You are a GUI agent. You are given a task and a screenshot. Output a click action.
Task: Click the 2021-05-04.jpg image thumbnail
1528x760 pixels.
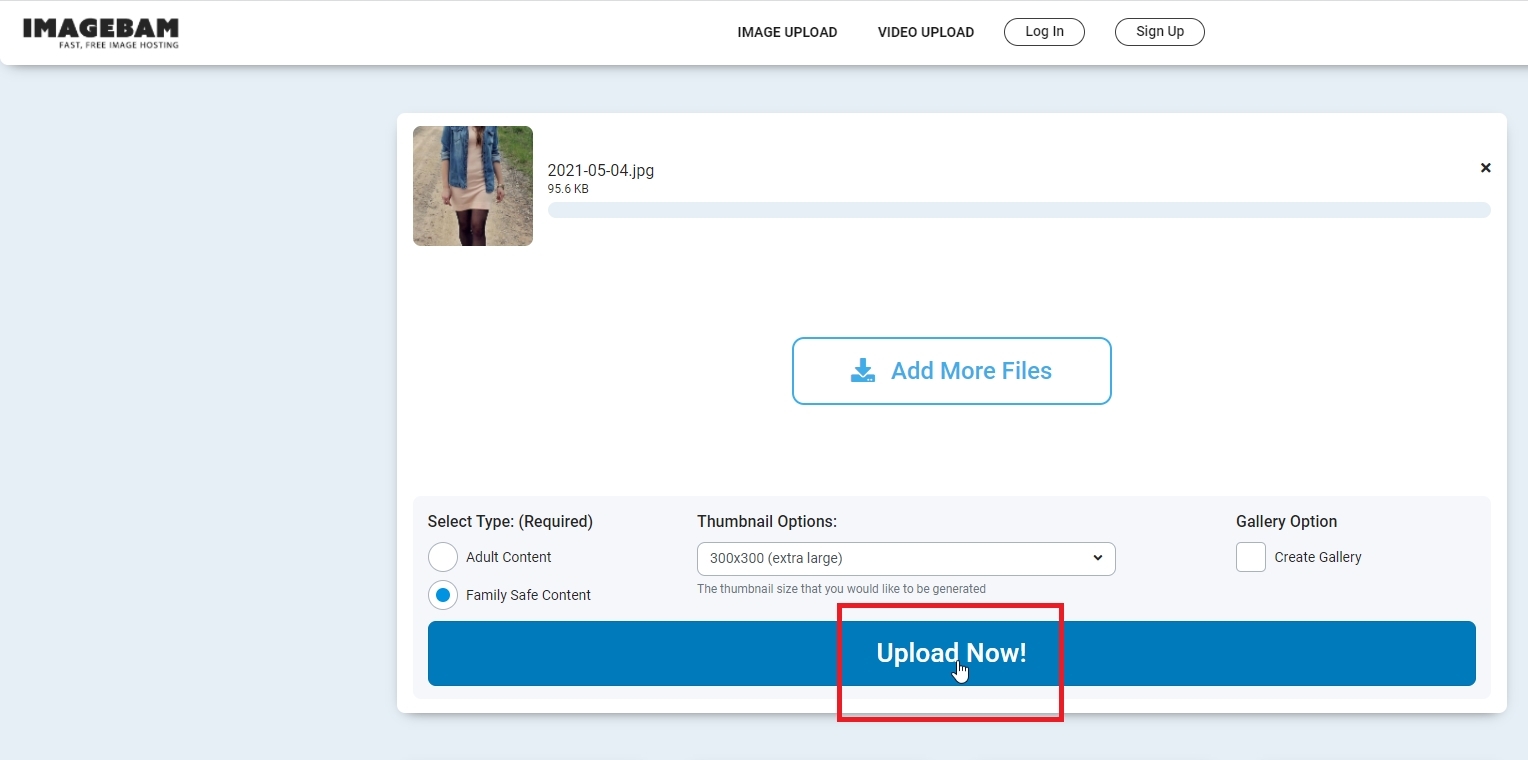(473, 186)
